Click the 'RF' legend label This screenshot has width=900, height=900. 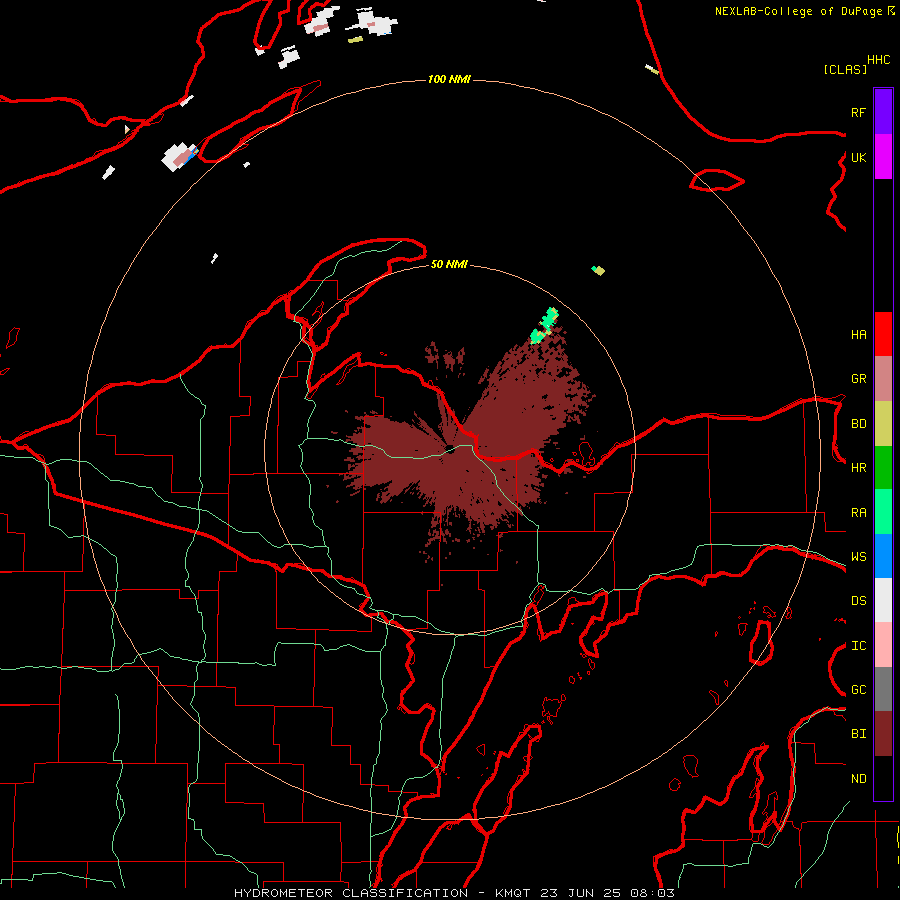pyautogui.click(x=858, y=112)
